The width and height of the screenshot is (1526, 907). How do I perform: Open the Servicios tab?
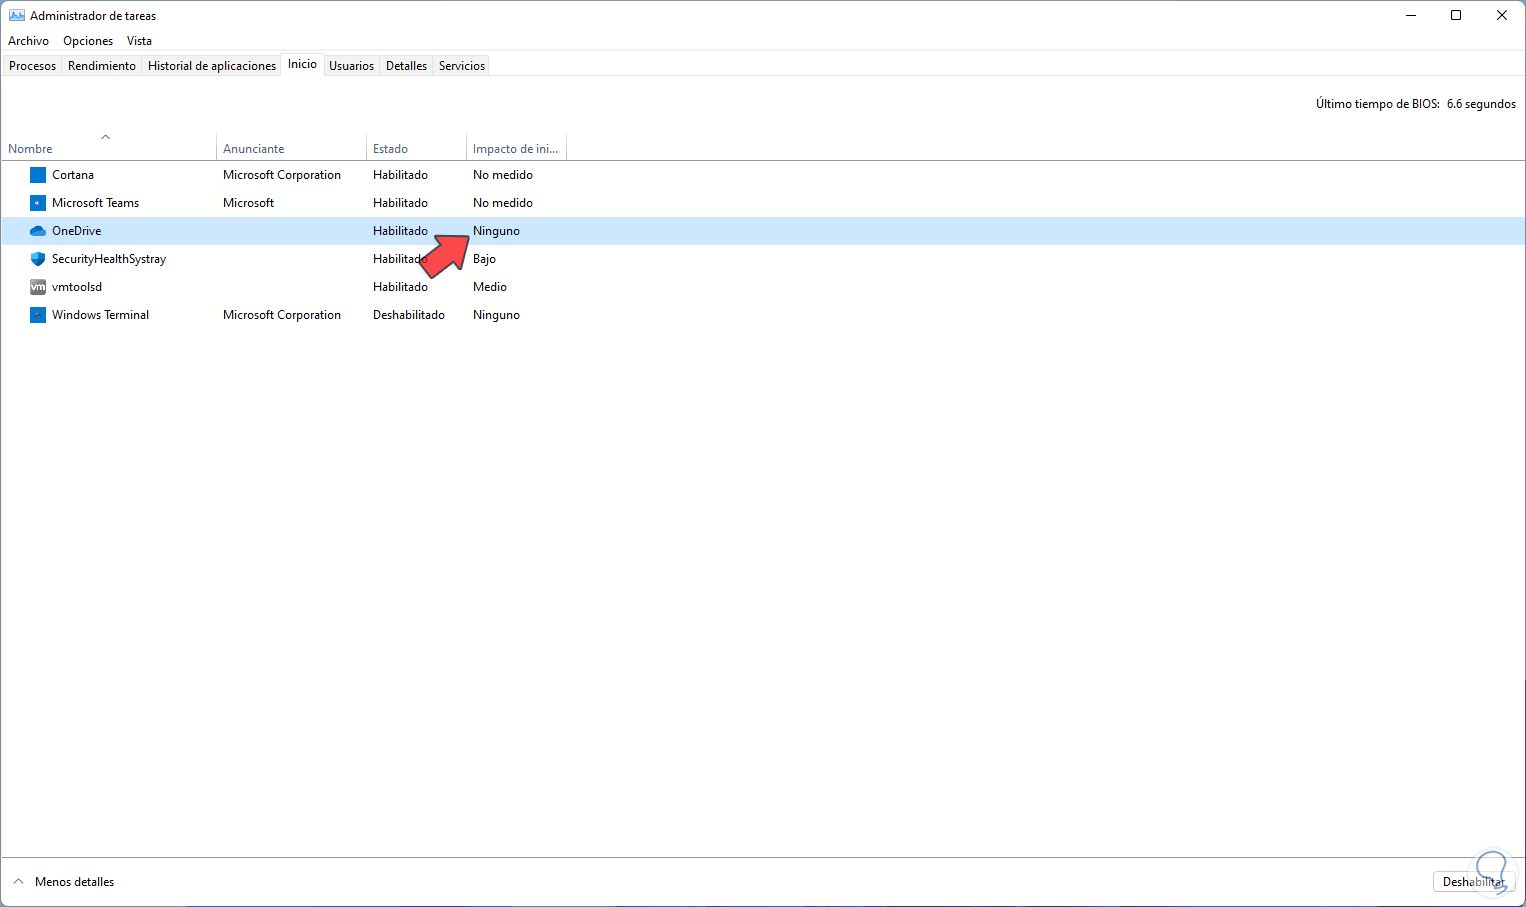(x=462, y=66)
